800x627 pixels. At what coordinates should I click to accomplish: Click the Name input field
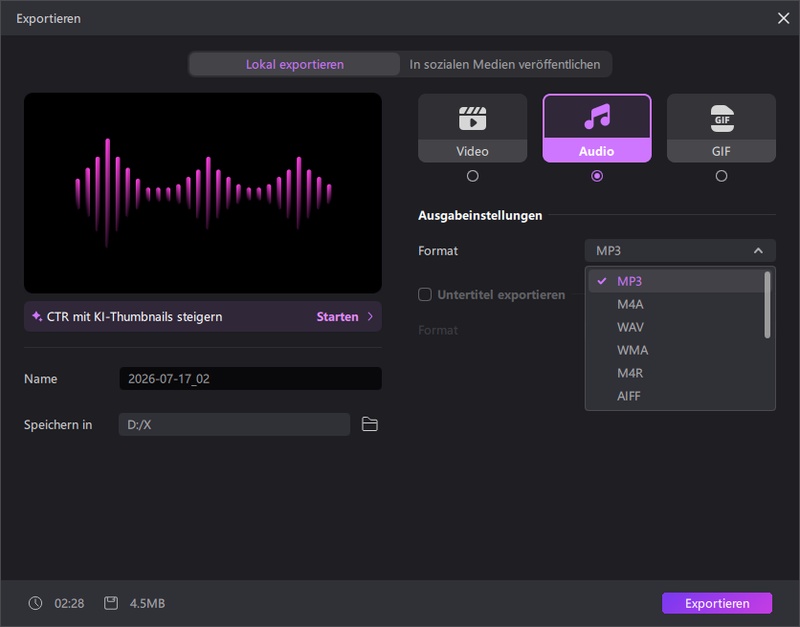point(251,379)
